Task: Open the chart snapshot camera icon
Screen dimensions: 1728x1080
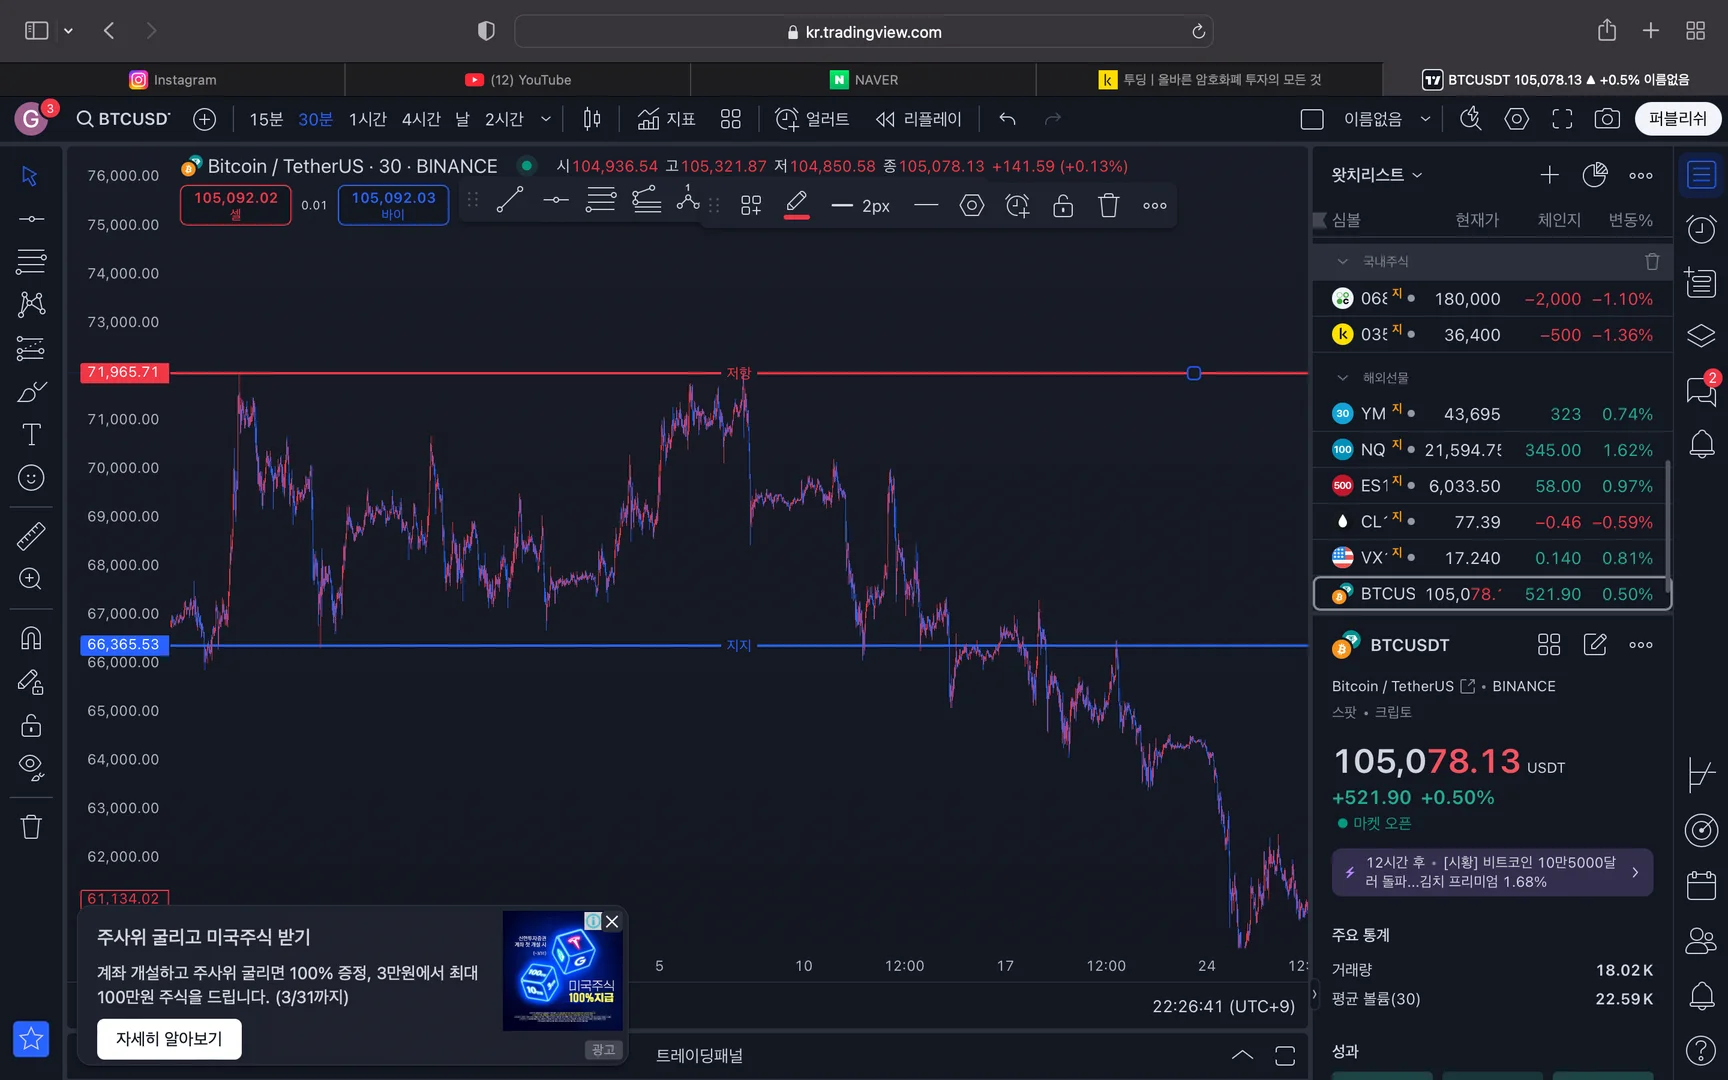Action: click(1606, 119)
